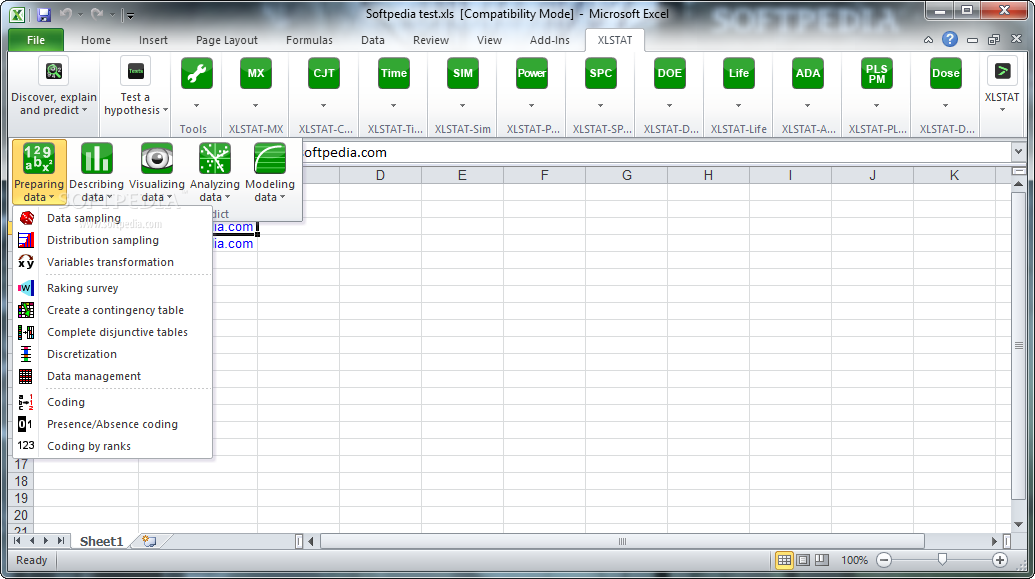Expand the Tools dropdown arrow
The height and width of the screenshot is (579, 1035).
197,106
